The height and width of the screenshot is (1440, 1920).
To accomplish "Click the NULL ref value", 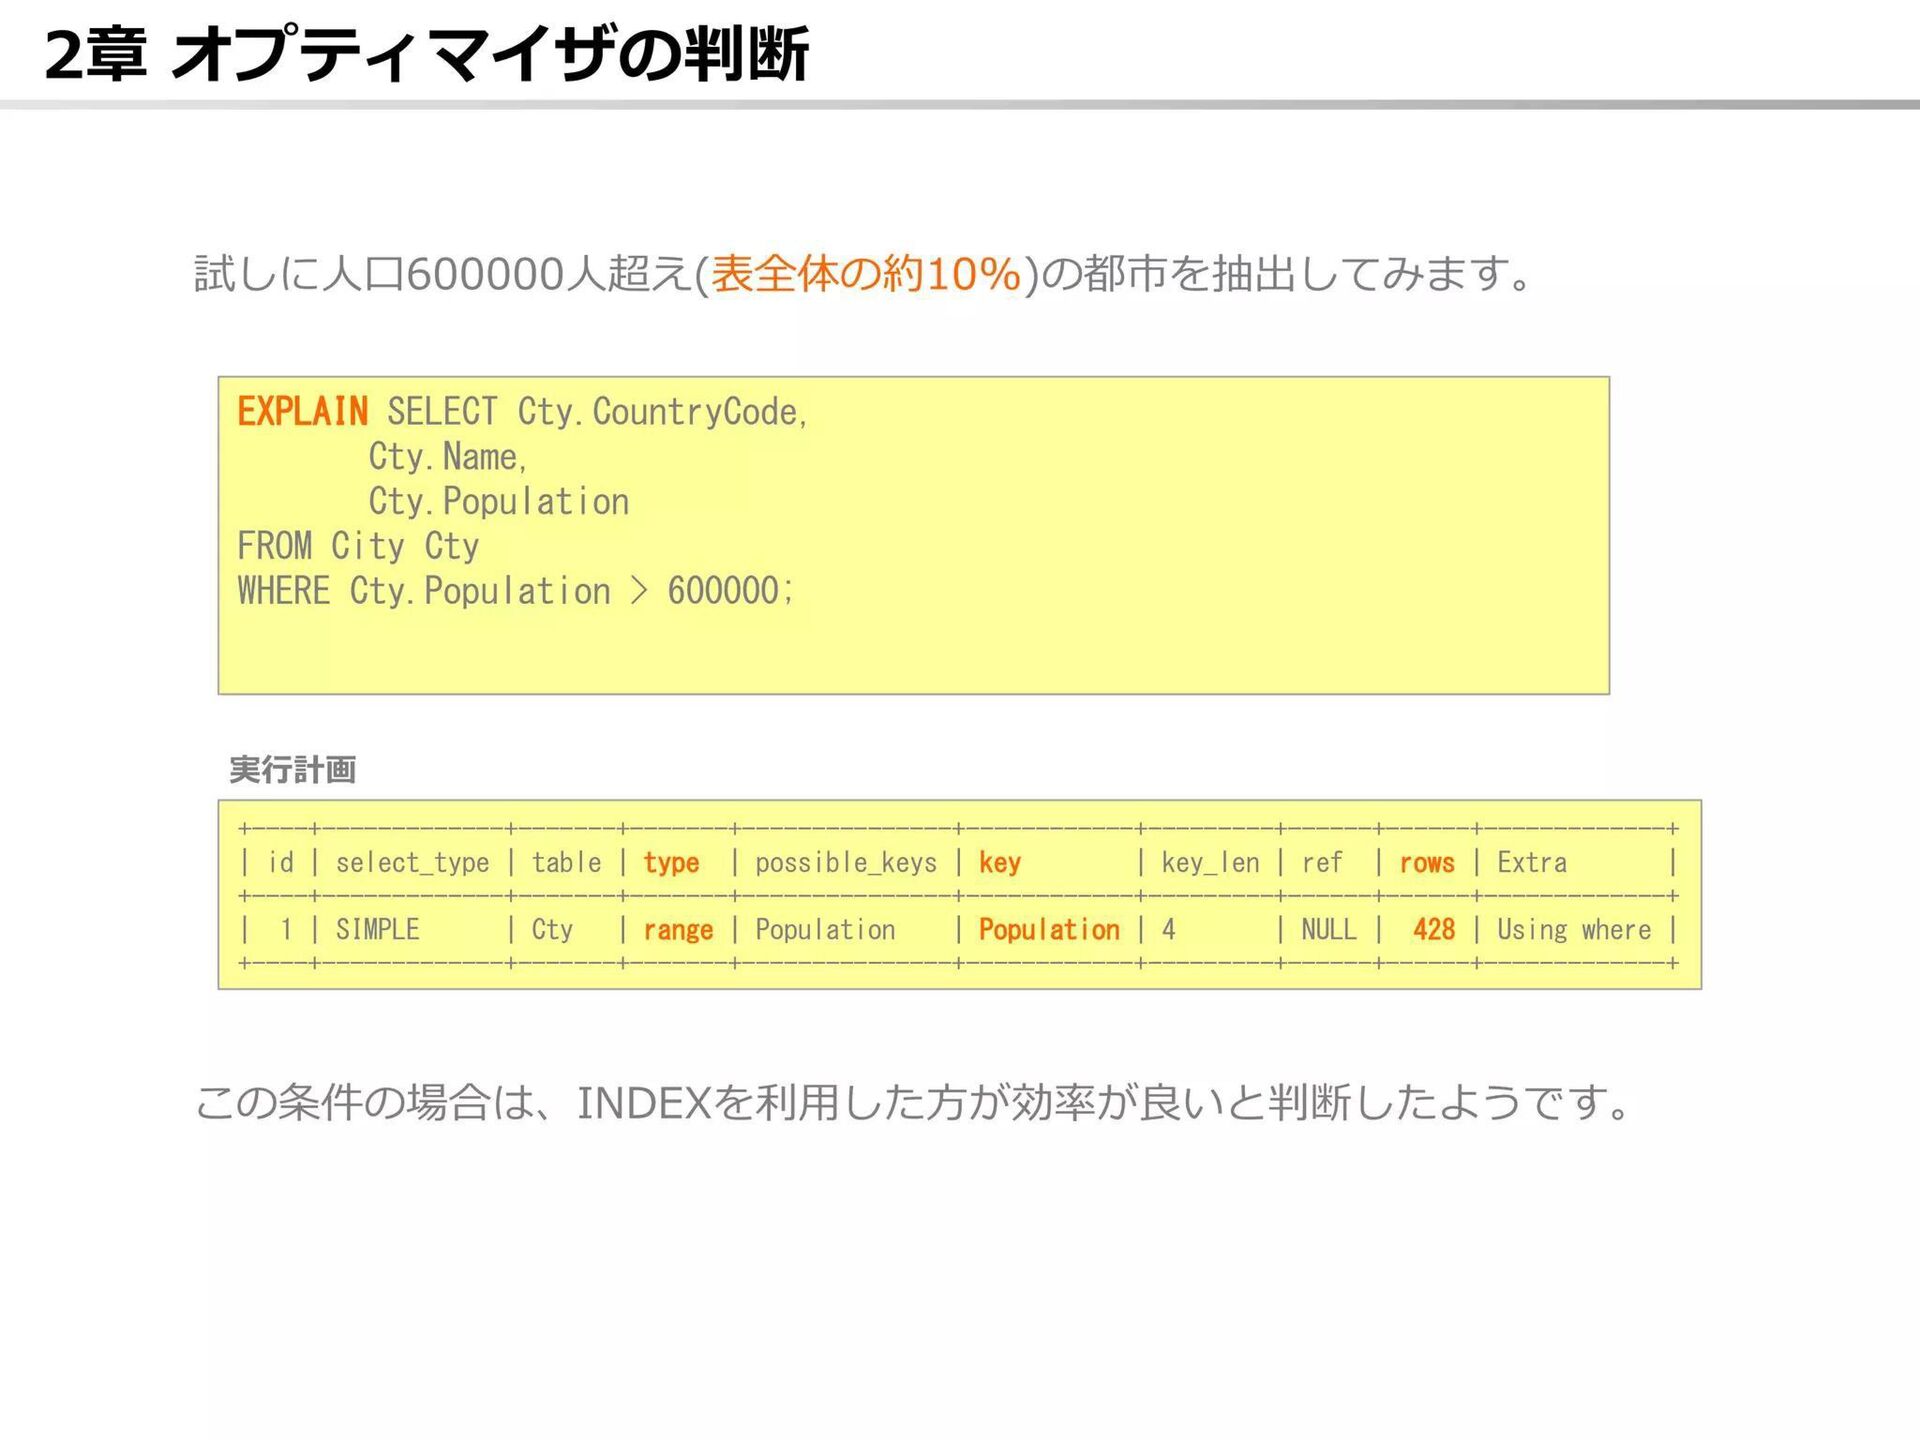I will 1328,930.
